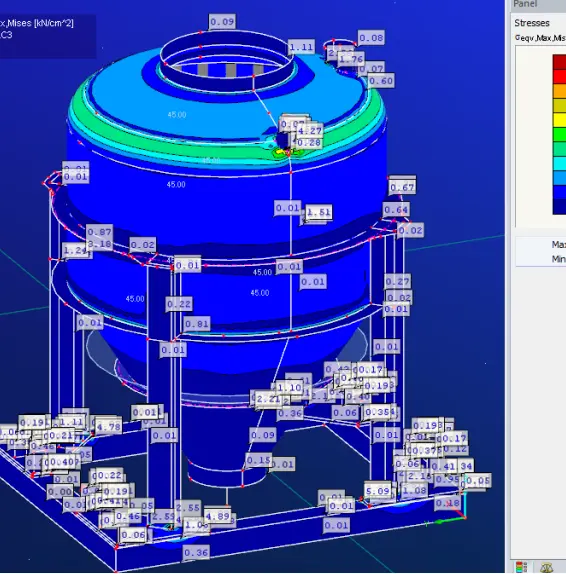Screen dimensions: 566x574
Task: Select the cyan swatch in the legend
Action: point(559,163)
